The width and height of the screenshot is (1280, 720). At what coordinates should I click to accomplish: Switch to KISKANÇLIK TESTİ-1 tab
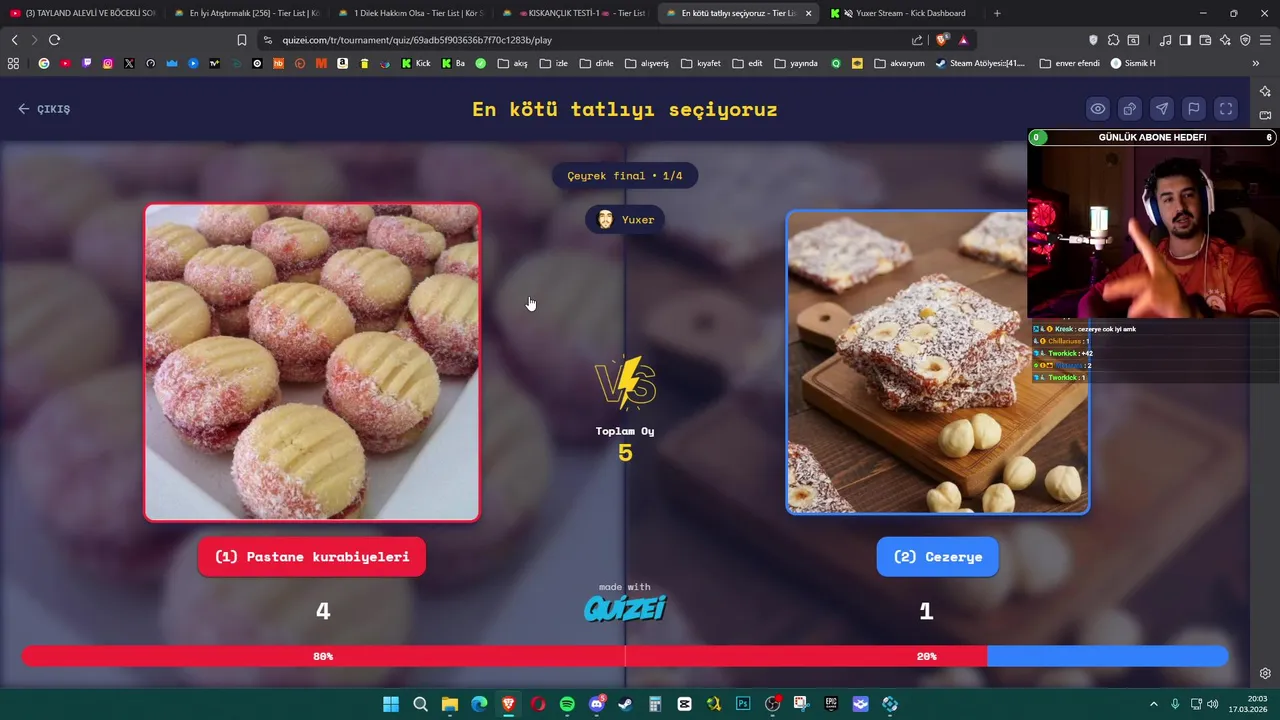click(575, 13)
